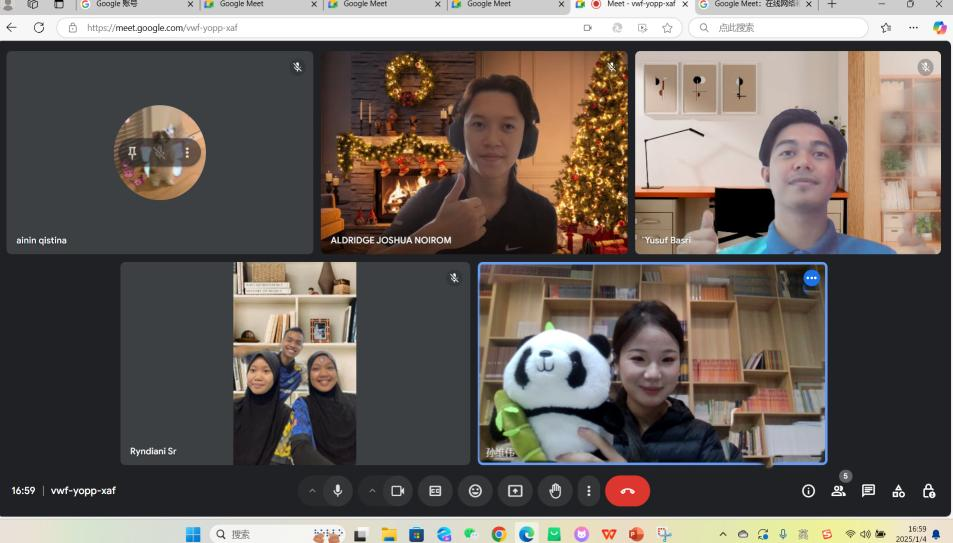953x543 pixels.
Task: Open the emoji reactions panel
Action: (475, 491)
